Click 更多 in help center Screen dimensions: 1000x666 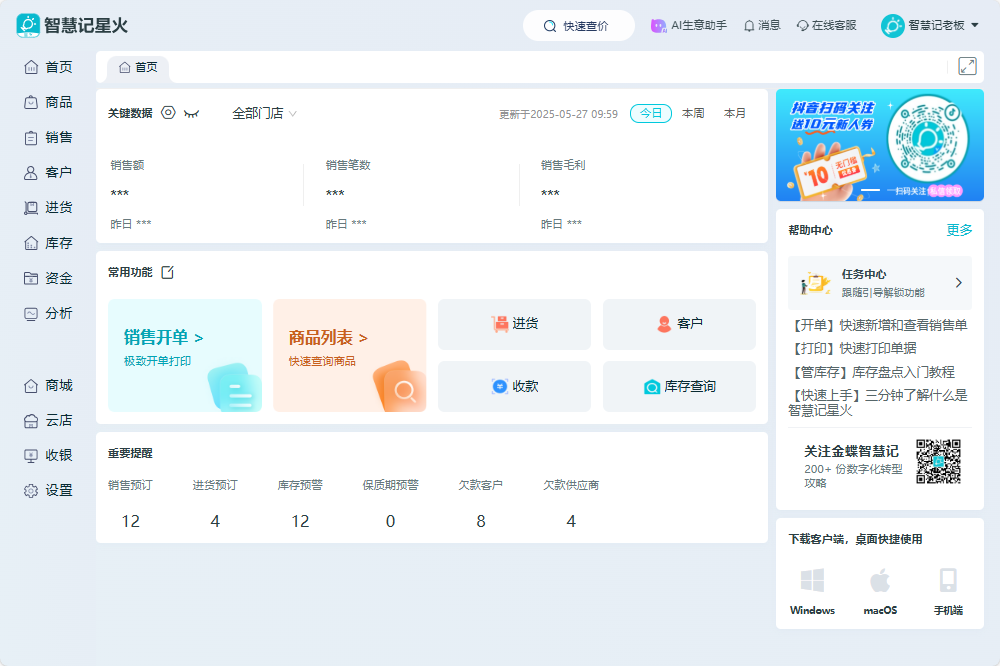pos(959,230)
